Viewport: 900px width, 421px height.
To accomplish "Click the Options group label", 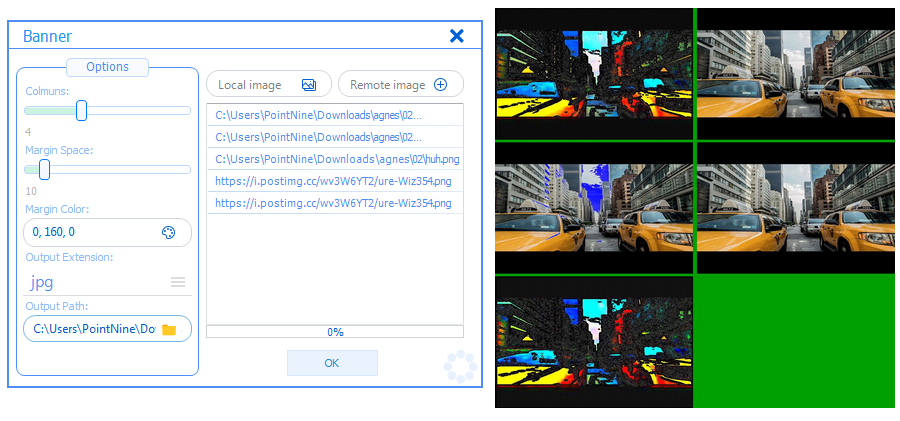I will [107, 67].
